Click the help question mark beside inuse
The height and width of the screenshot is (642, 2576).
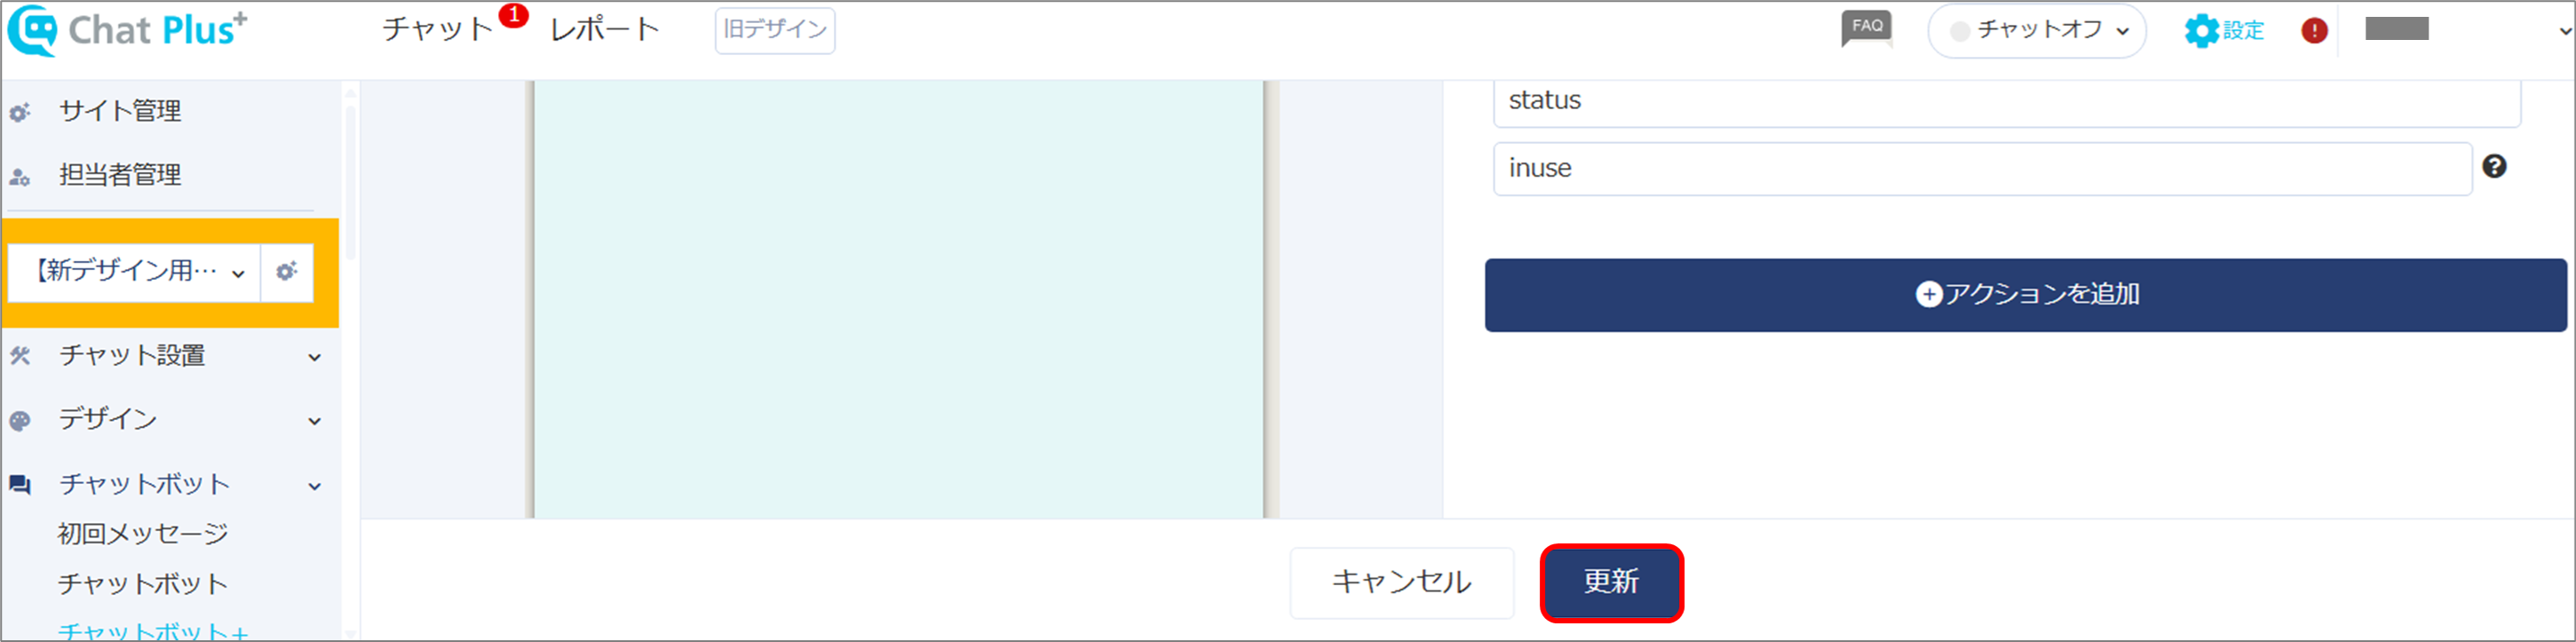2494,166
